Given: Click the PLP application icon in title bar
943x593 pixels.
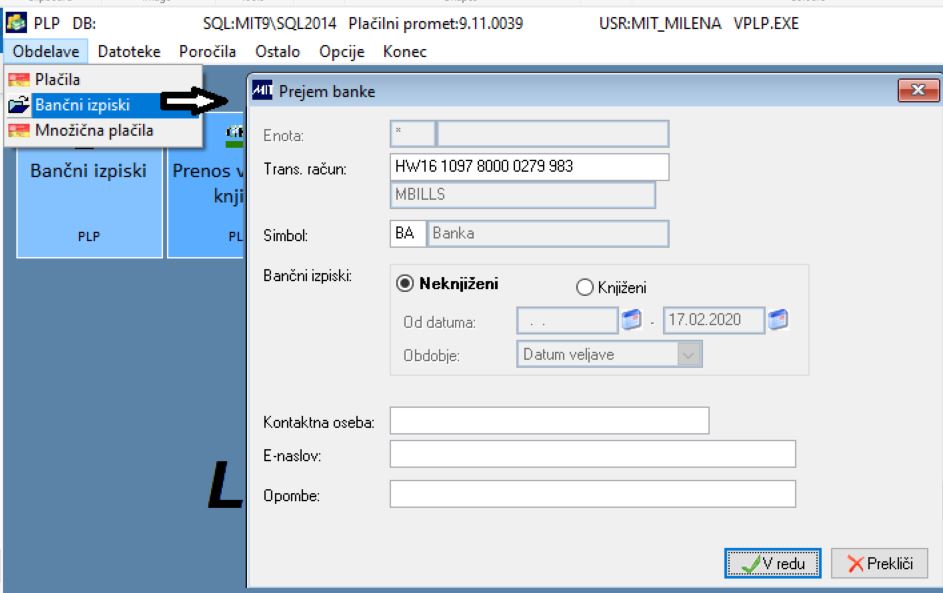Looking at the screenshot, I should tap(16, 23).
